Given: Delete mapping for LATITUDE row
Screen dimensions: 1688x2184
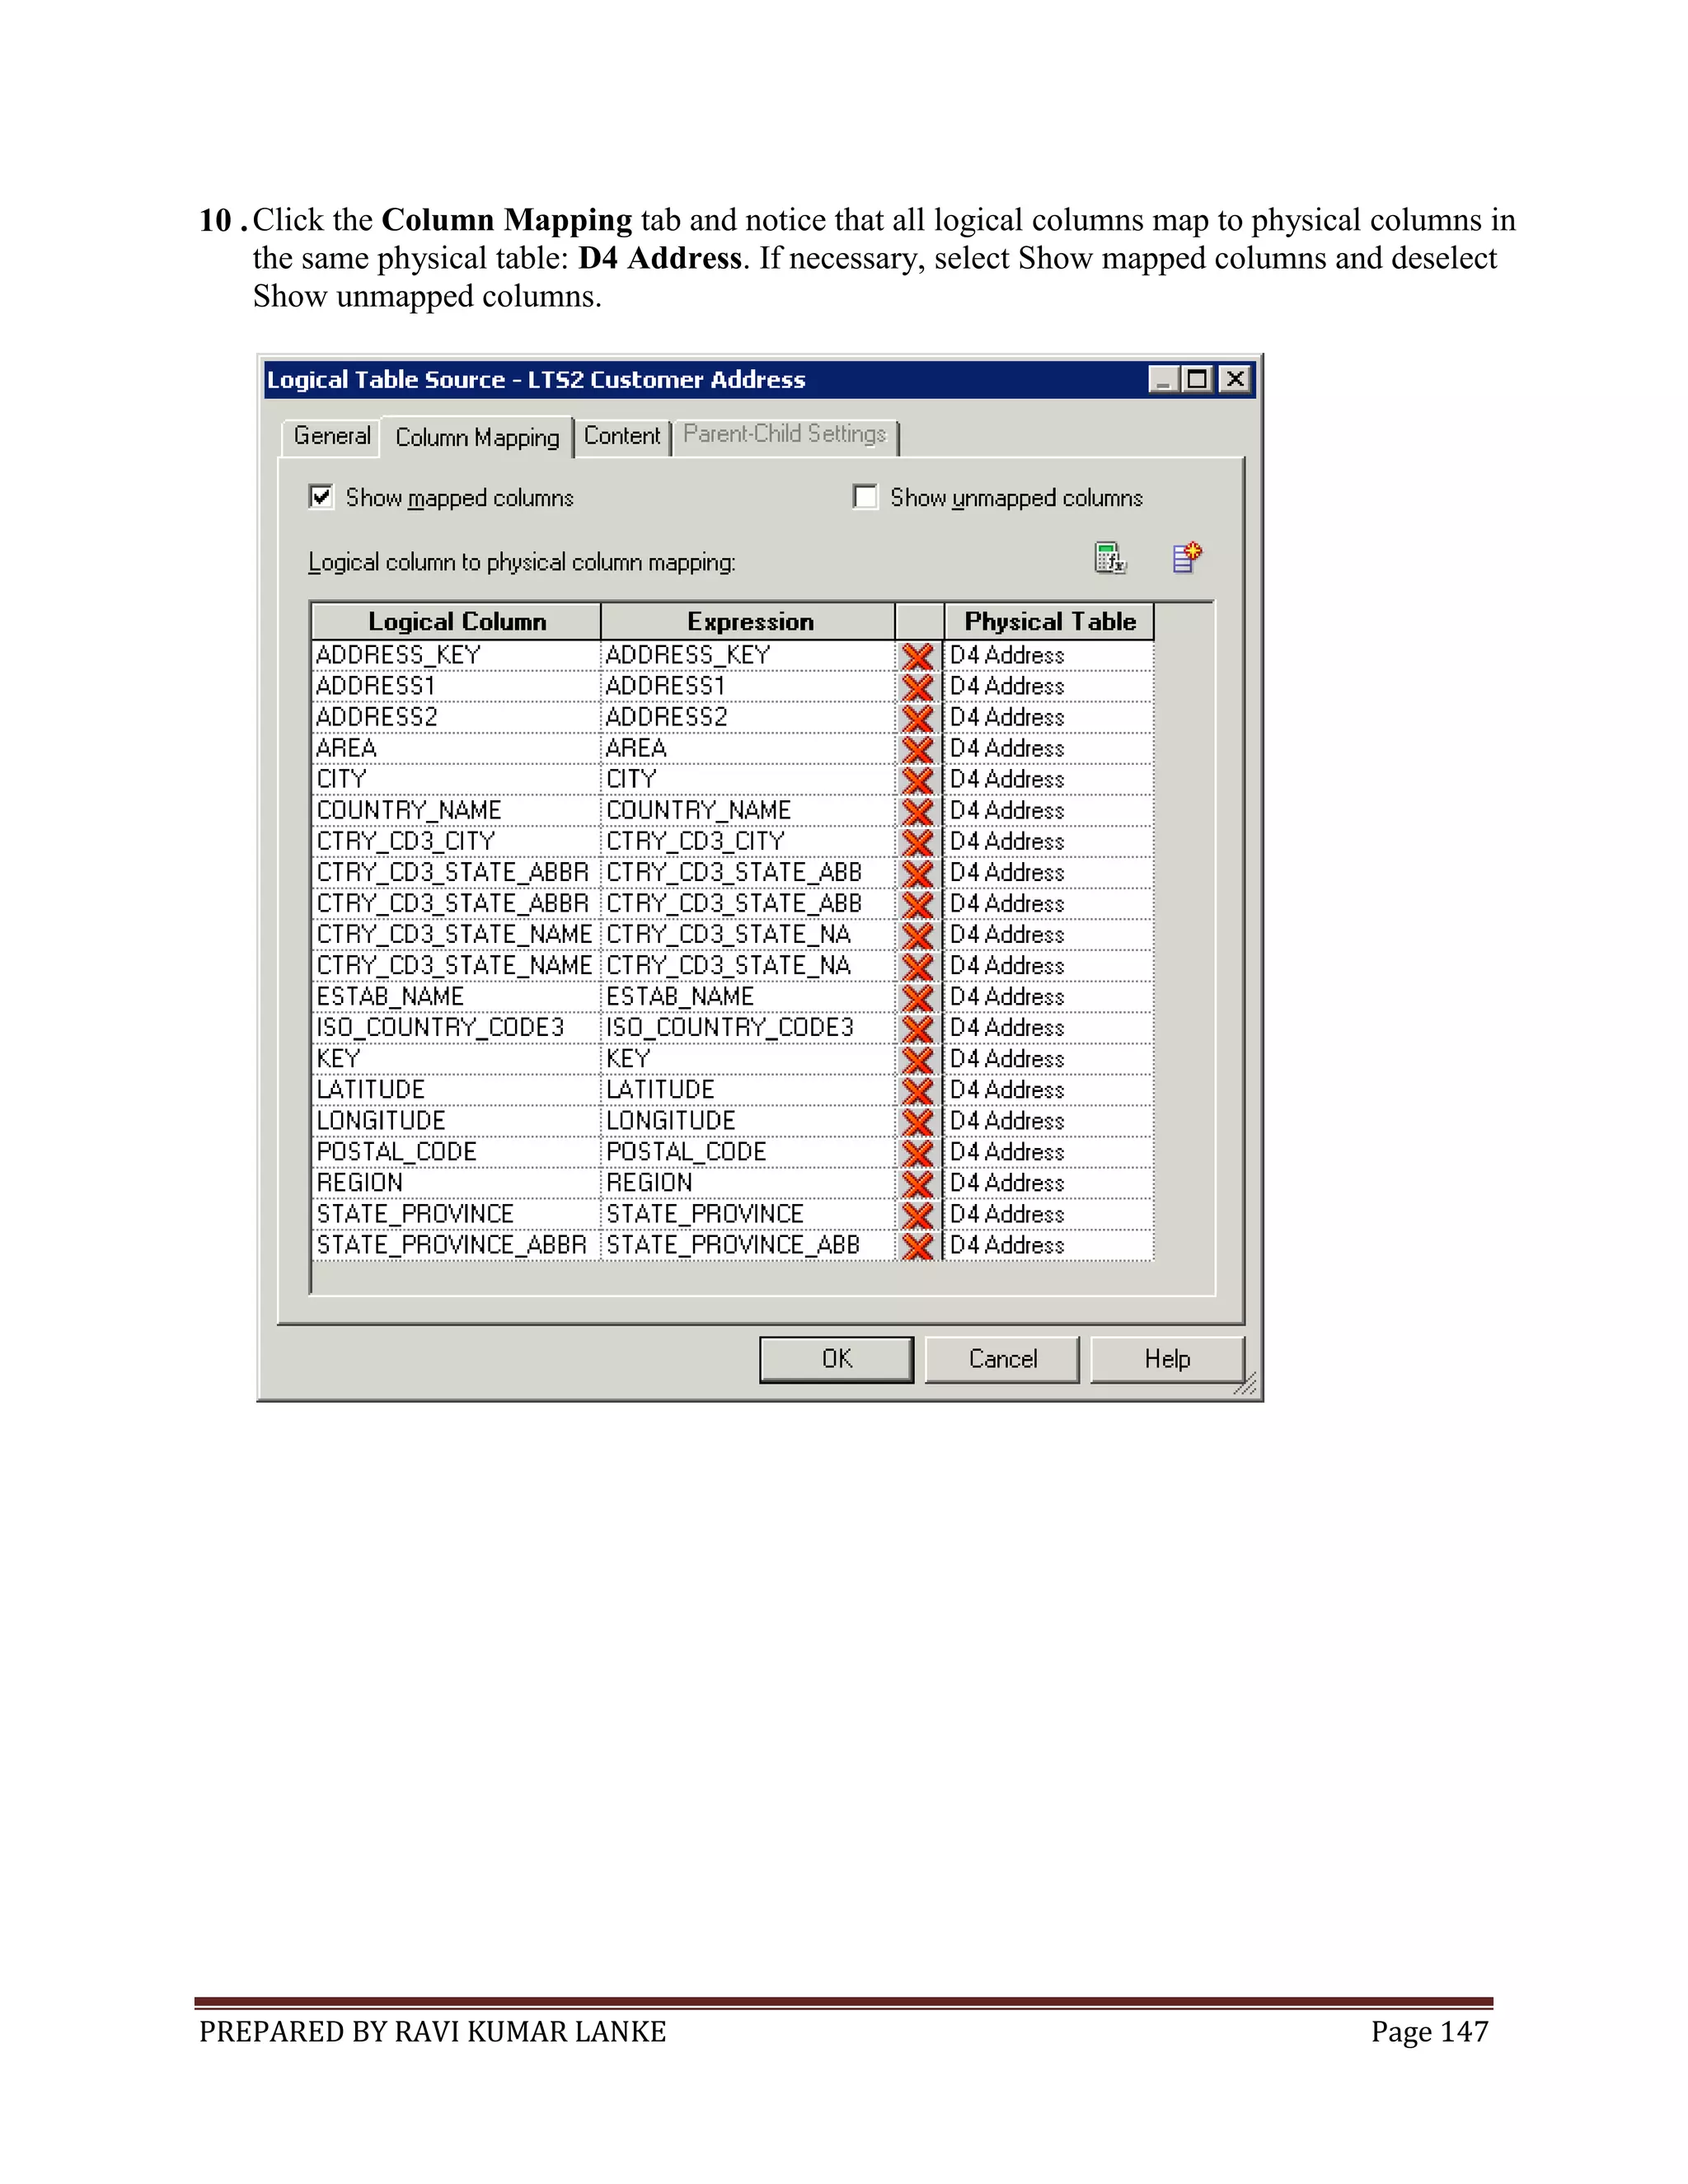Looking at the screenshot, I should coord(917,1090).
